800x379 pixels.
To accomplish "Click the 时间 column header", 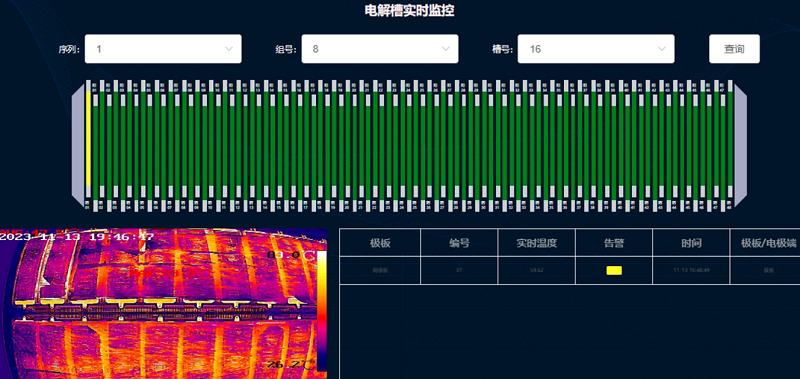I will point(691,243).
